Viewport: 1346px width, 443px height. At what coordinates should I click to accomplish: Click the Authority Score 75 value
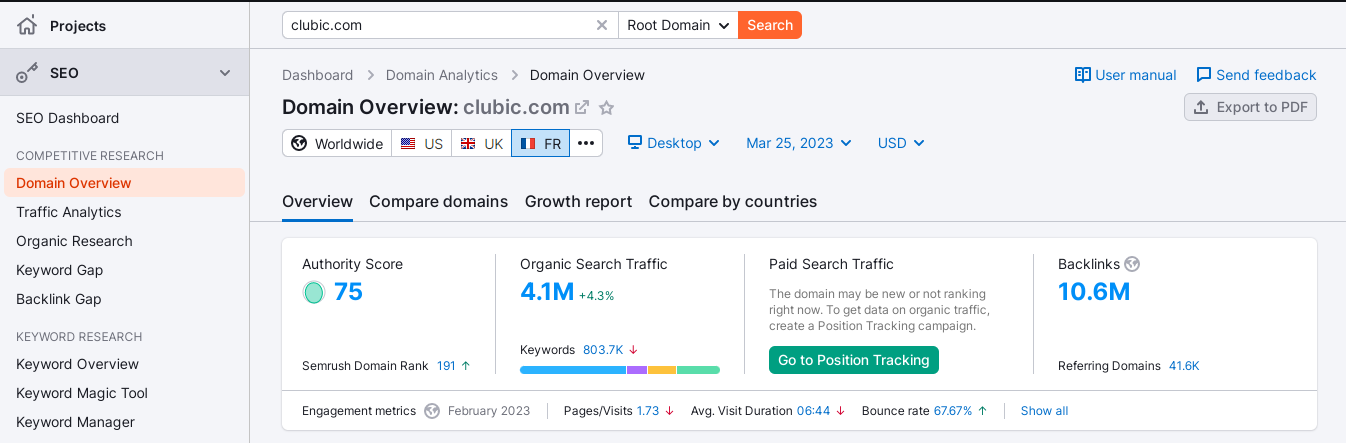click(348, 292)
